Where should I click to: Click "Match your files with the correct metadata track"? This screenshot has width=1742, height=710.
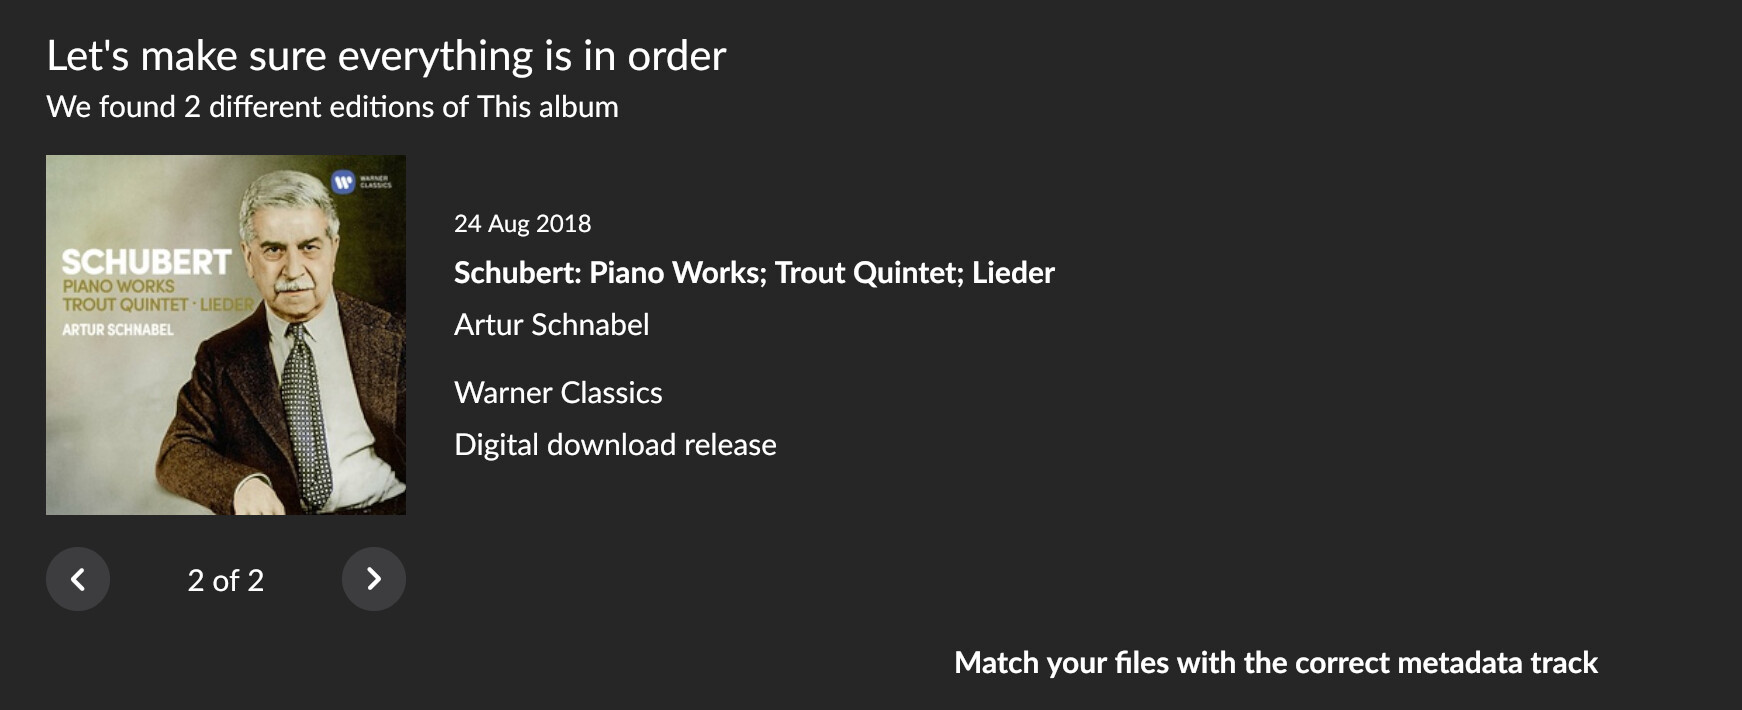[x=1275, y=663]
